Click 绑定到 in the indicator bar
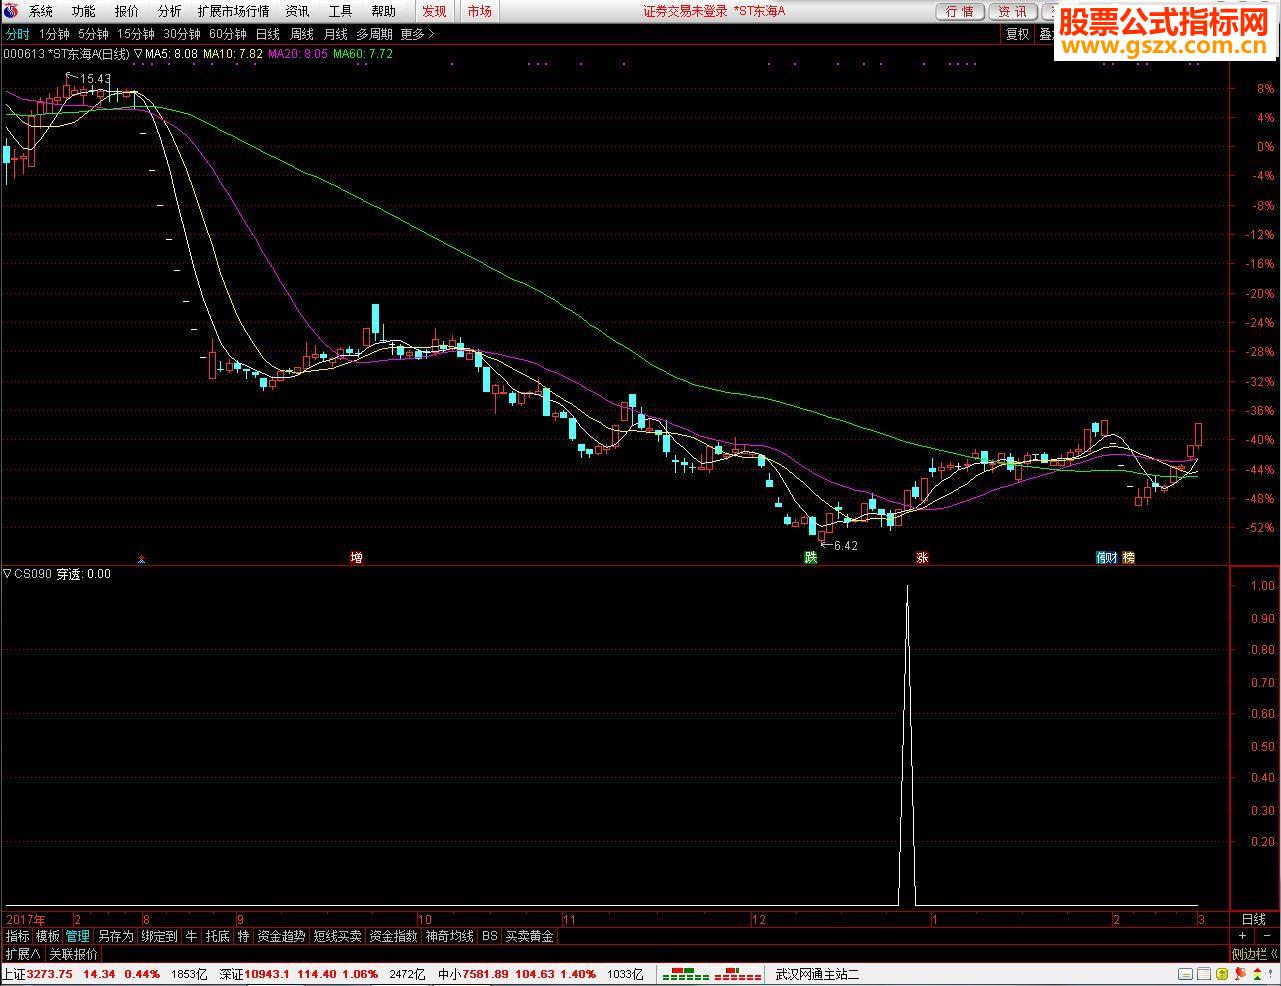This screenshot has height=986, width=1281. click(159, 937)
